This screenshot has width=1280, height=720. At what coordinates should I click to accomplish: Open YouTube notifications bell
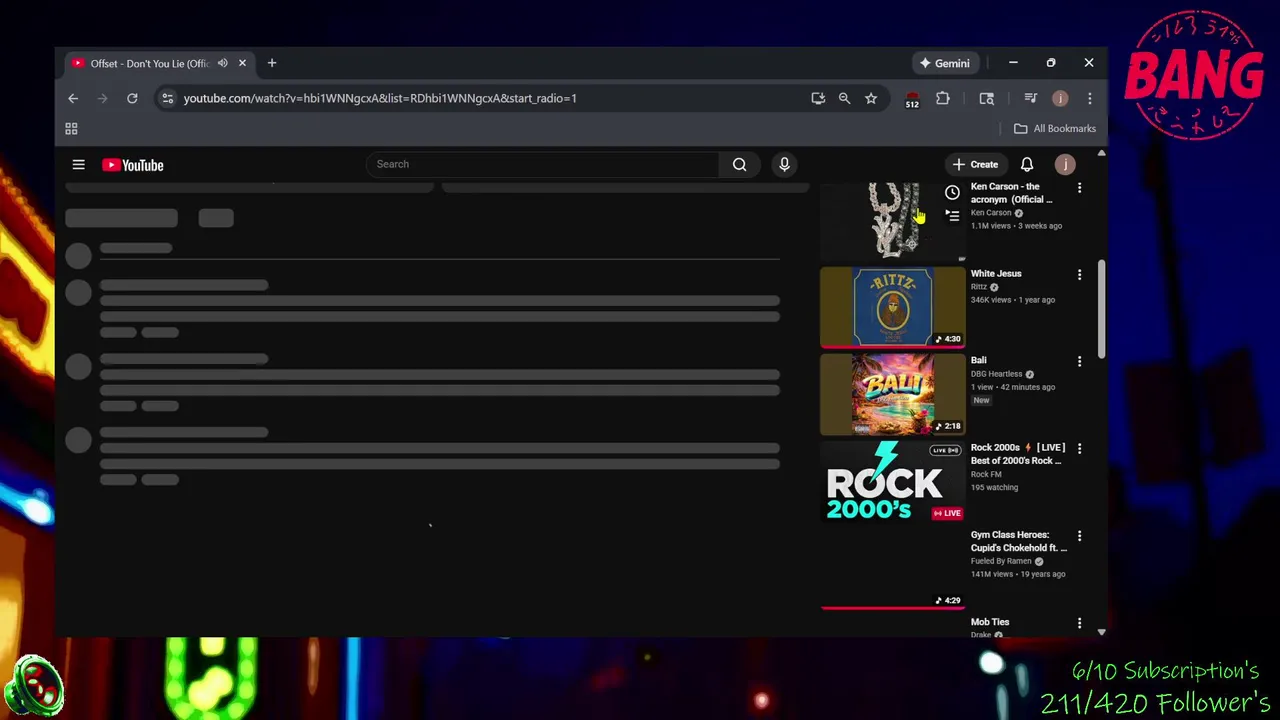pyautogui.click(x=1027, y=164)
